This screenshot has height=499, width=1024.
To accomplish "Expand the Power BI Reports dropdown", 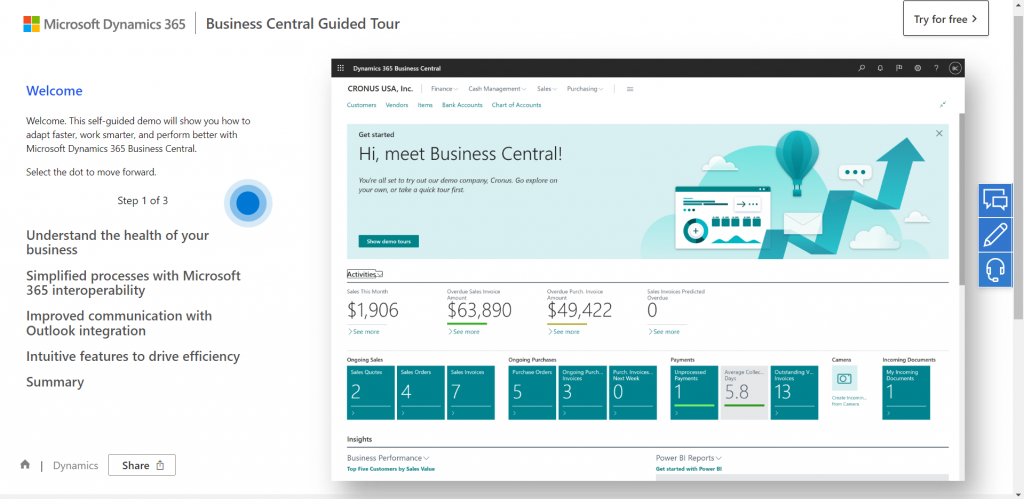I will 688,458.
